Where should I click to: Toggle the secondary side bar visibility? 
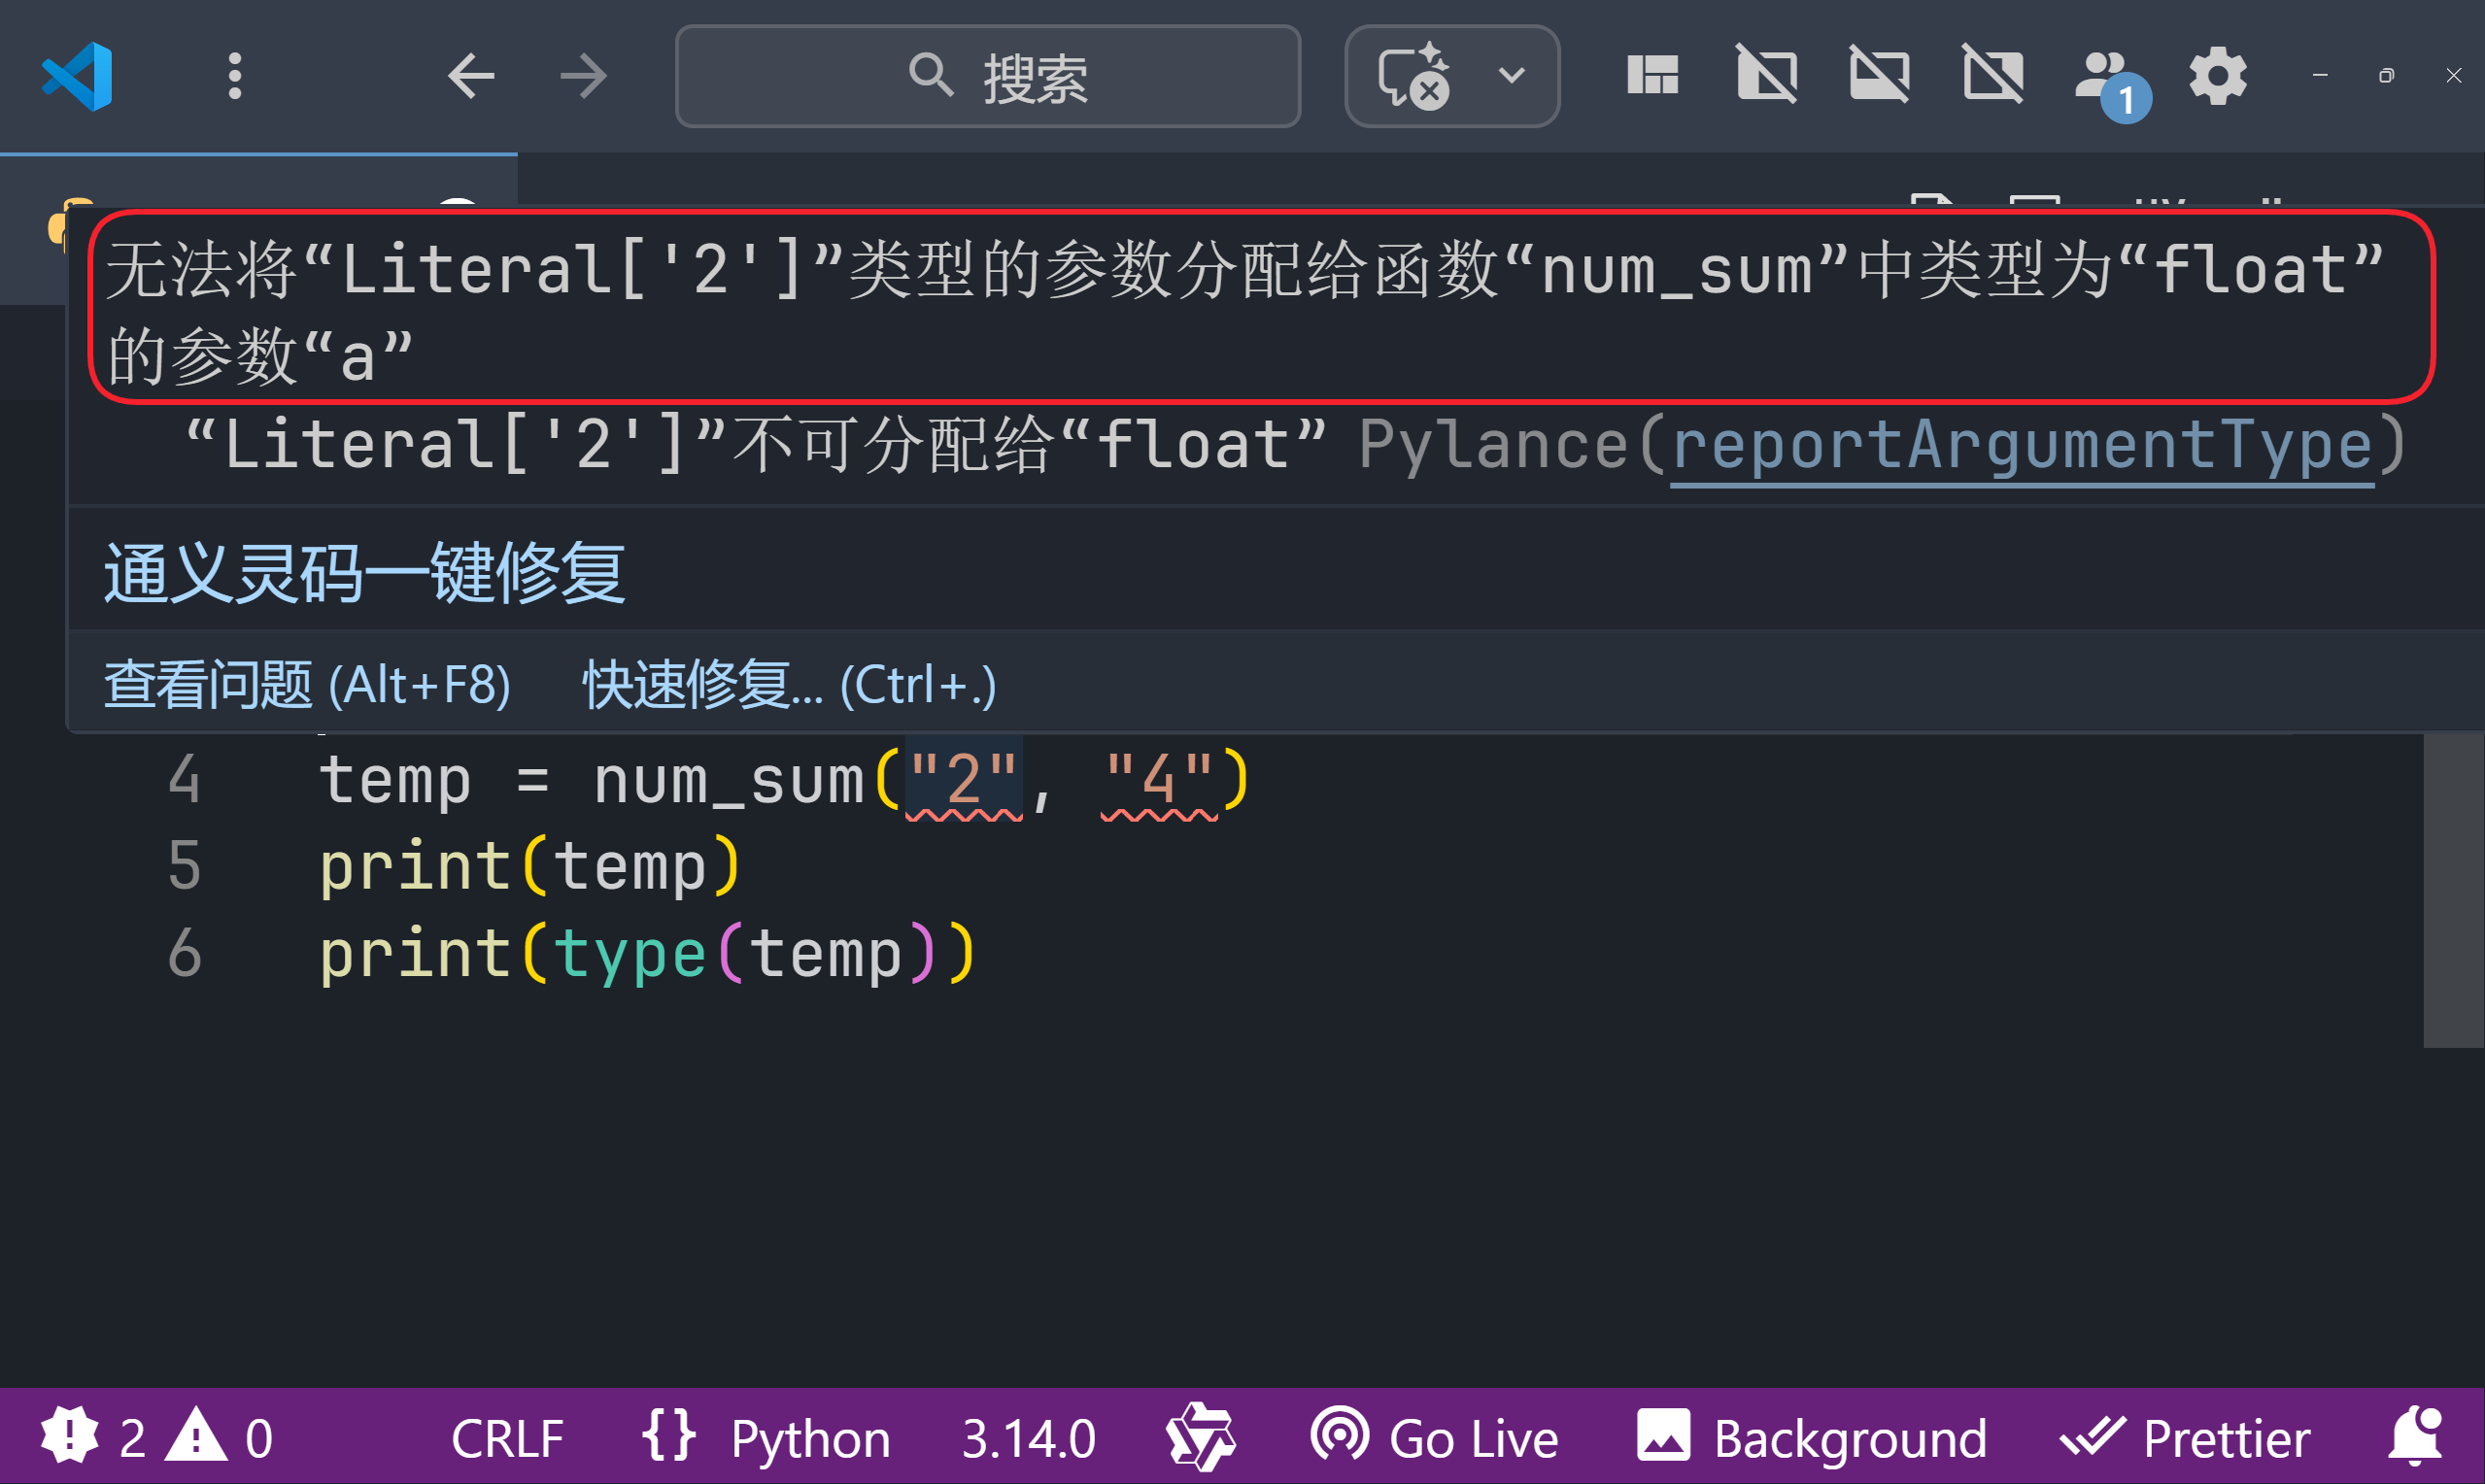point(1992,76)
